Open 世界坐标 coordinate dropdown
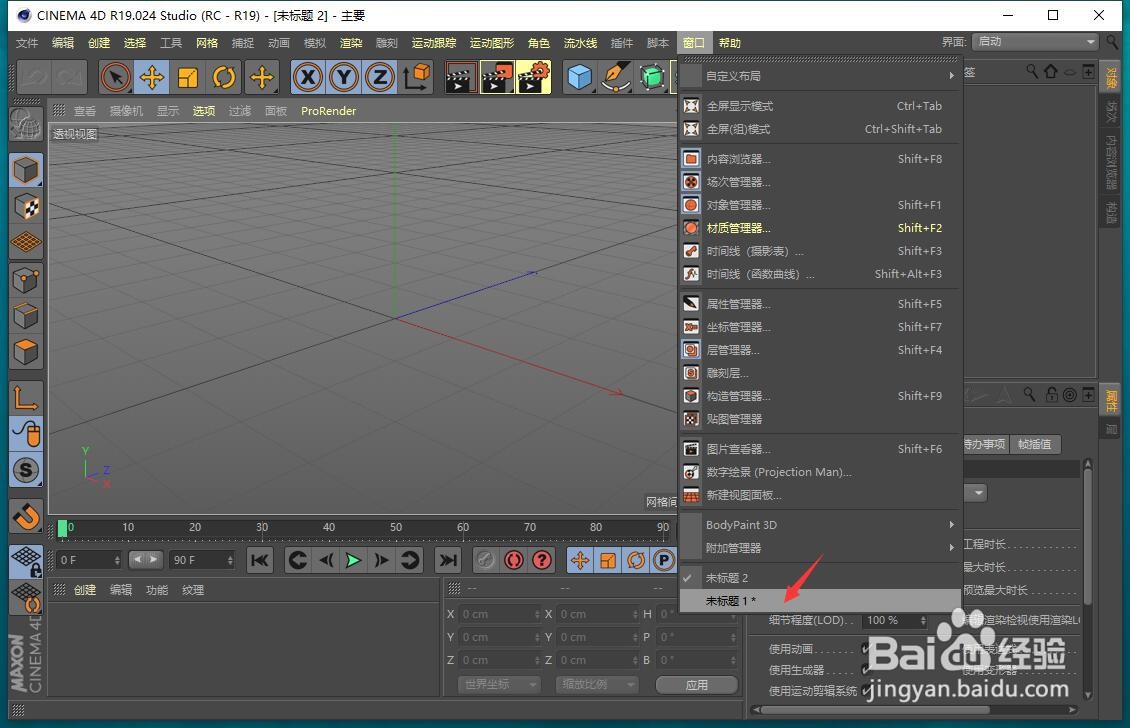The image size is (1130, 728). [x=499, y=684]
